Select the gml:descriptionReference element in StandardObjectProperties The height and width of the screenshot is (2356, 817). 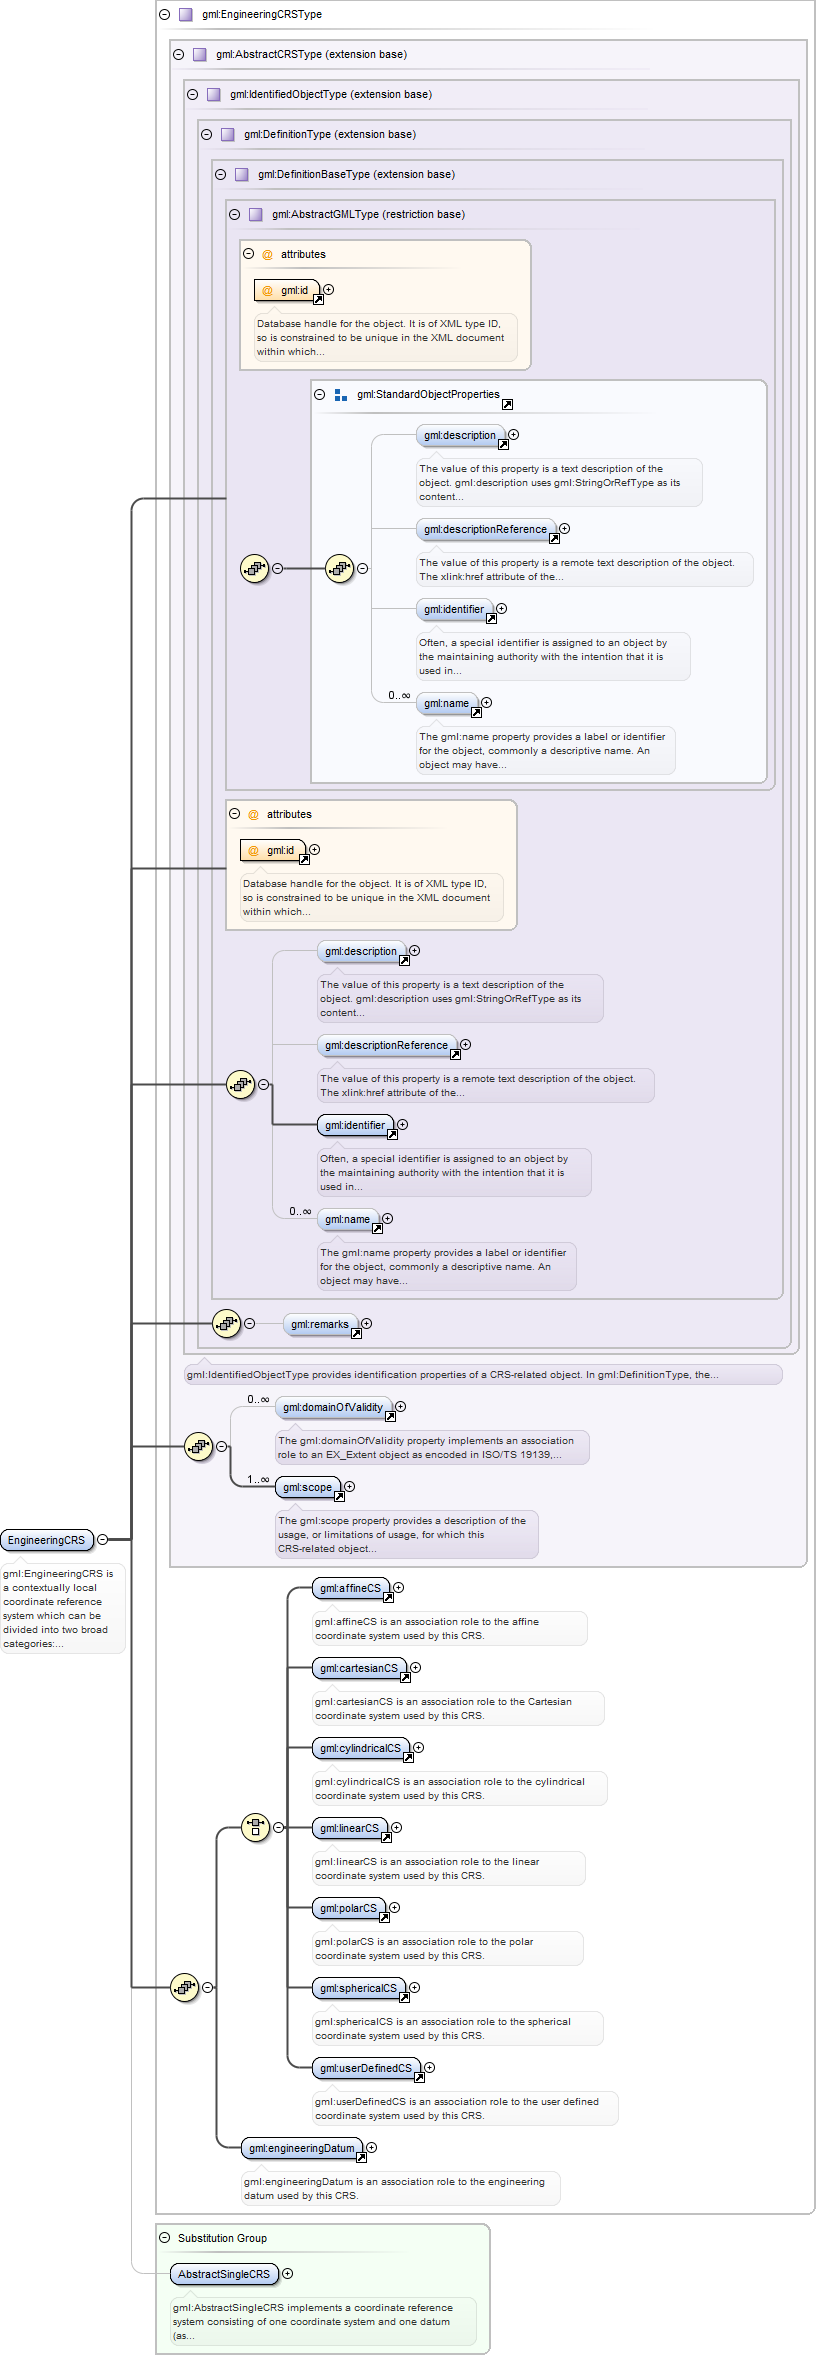click(485, 530)
